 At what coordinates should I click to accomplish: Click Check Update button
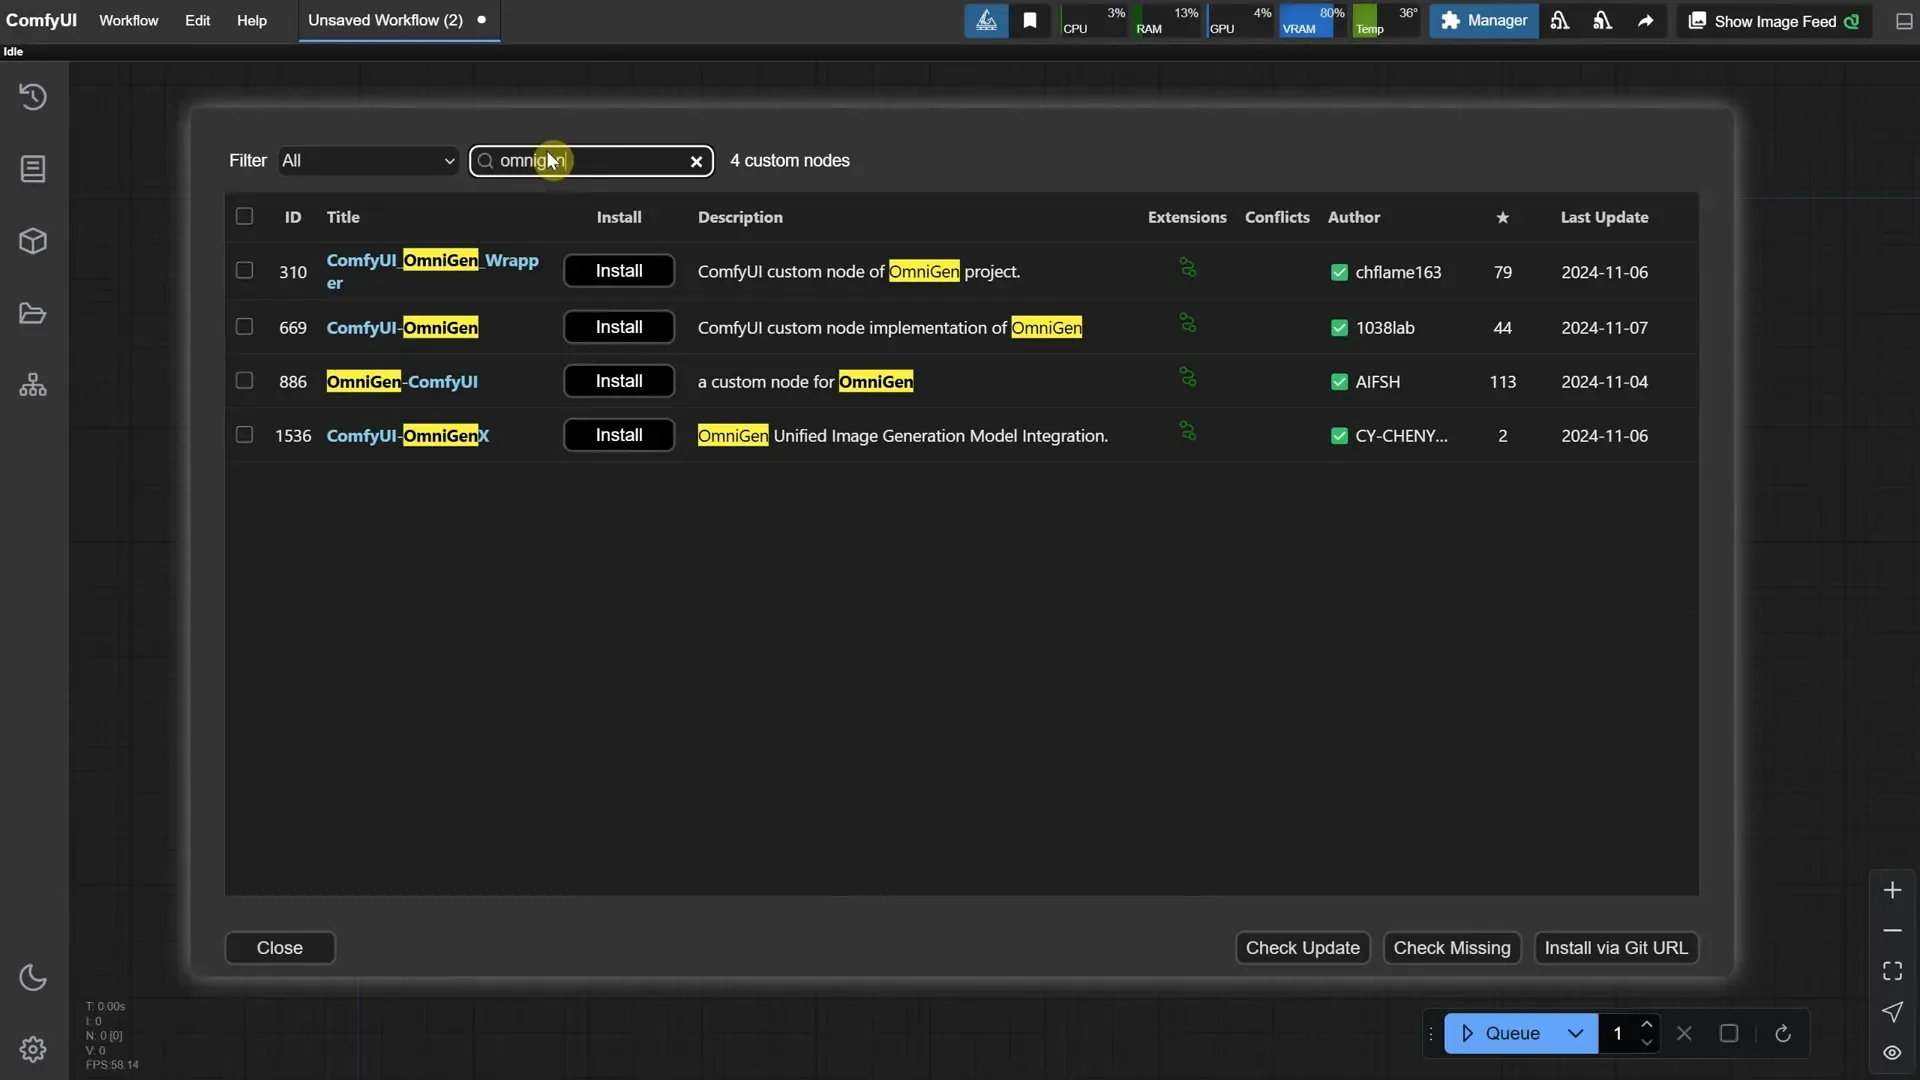click(x=1302, y=947)
